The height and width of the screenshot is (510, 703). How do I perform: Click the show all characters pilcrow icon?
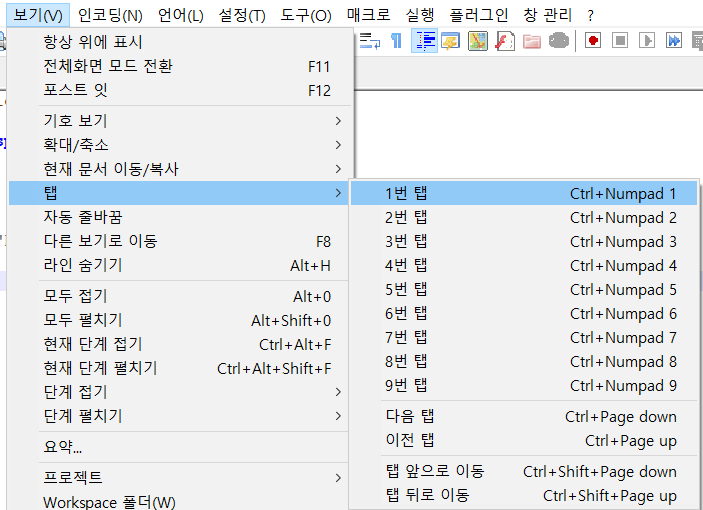396,41
